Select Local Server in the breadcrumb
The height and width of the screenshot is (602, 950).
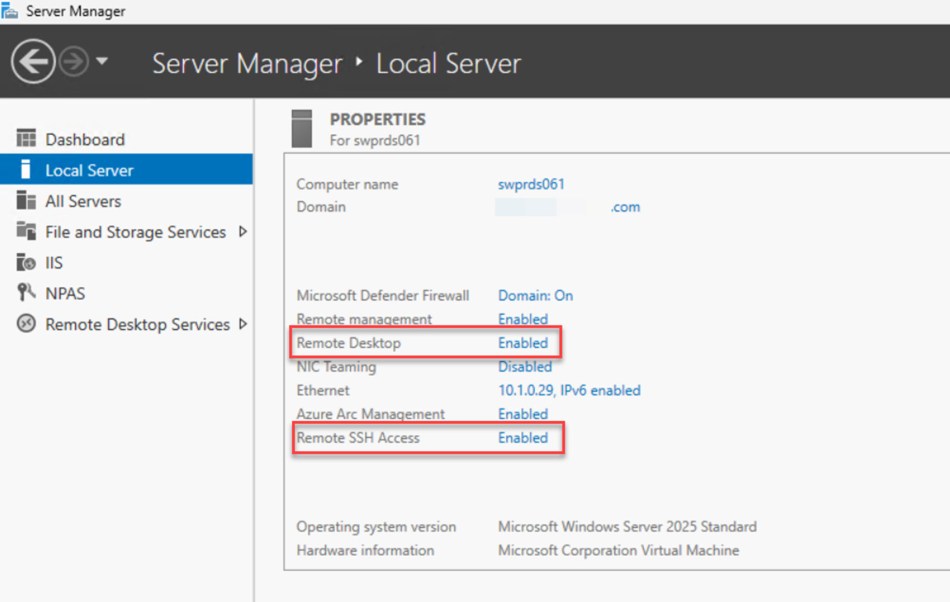point(448,63)
